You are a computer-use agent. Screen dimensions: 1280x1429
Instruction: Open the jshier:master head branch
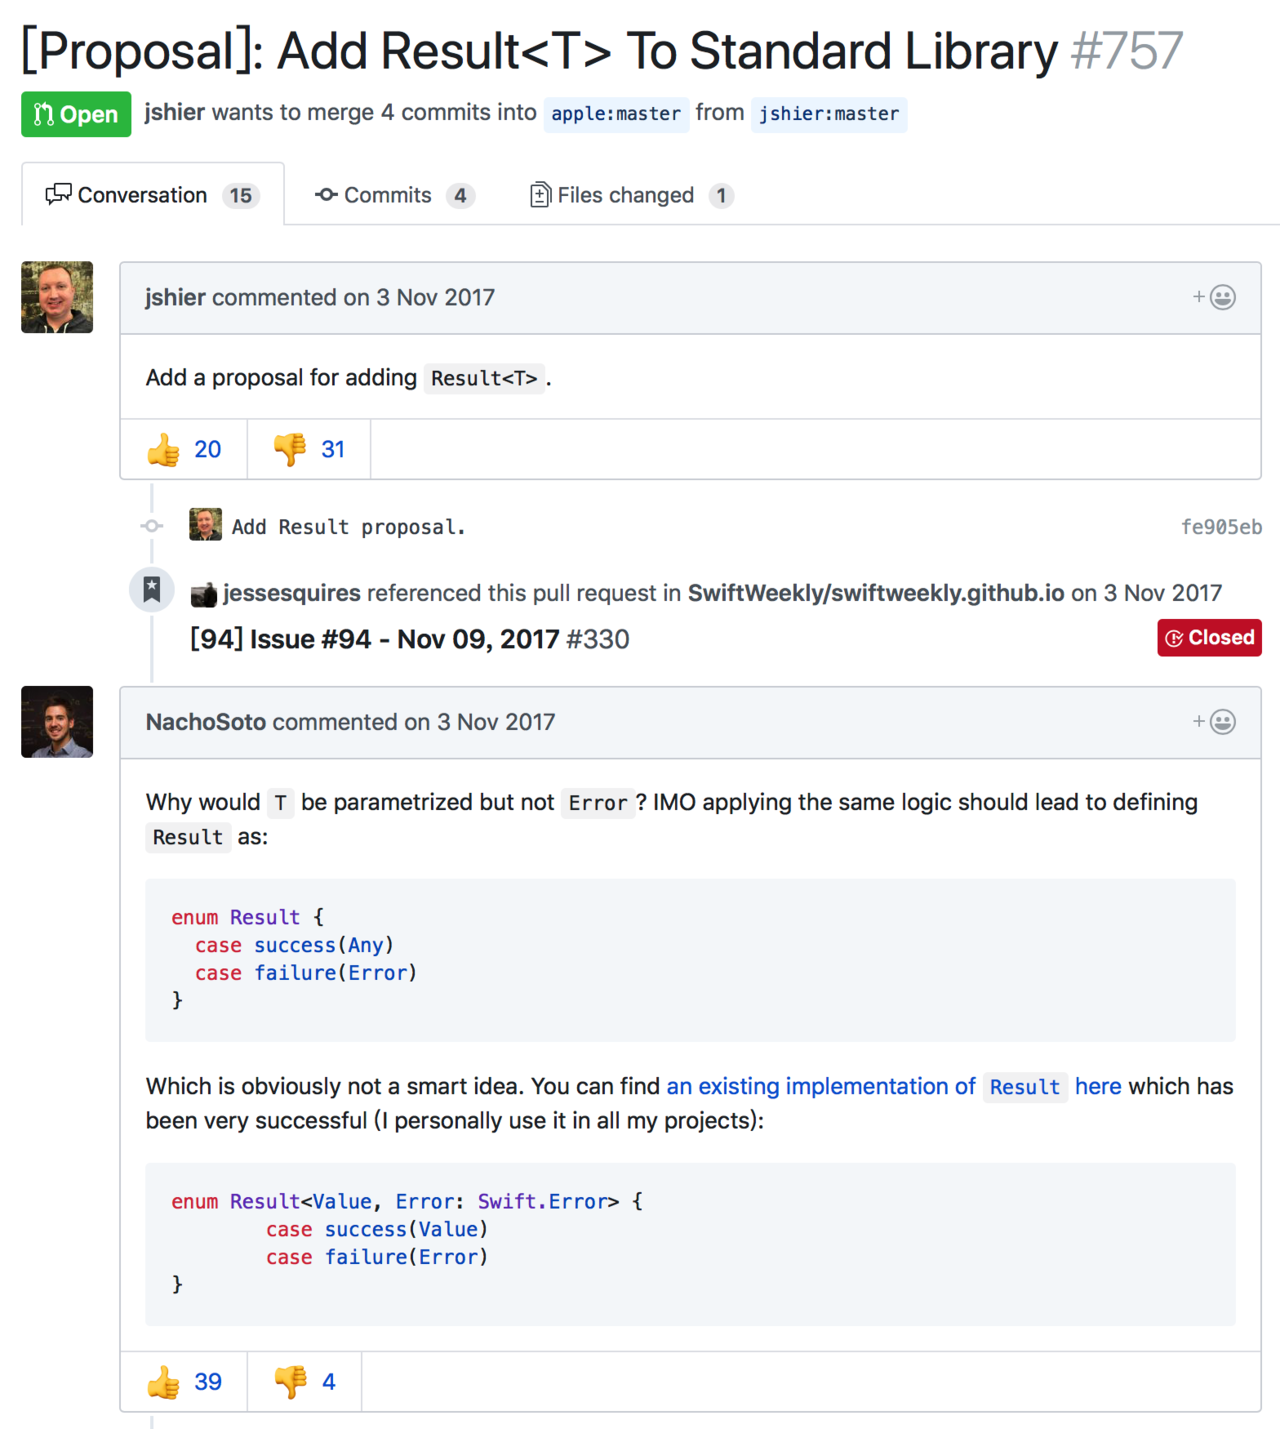coord(828,114)
